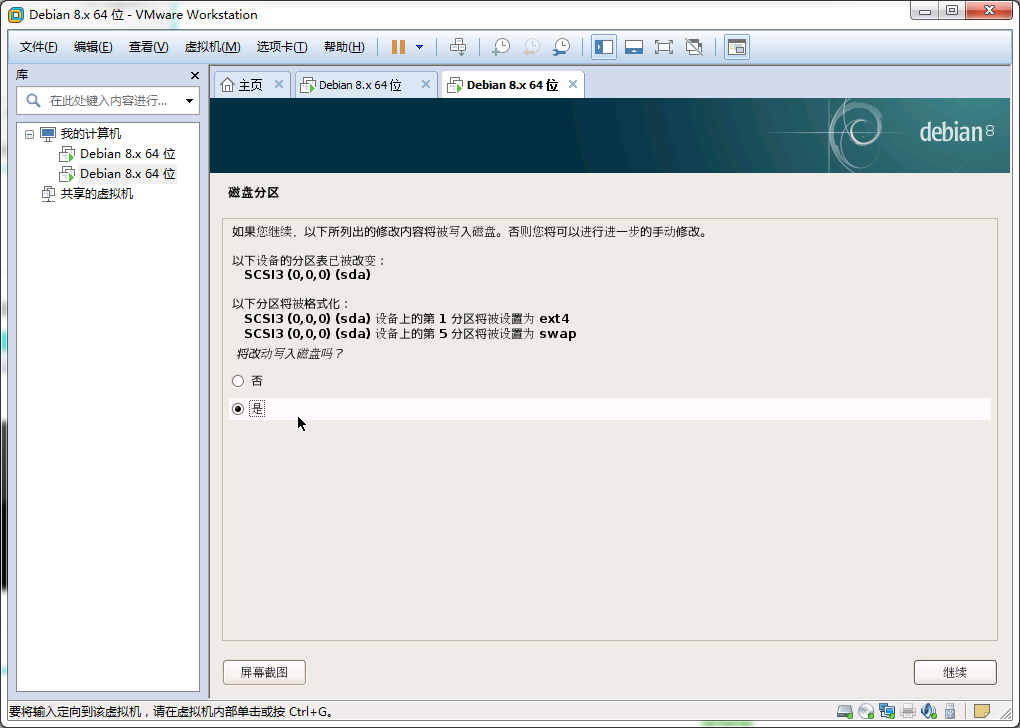Image resolution: width=1020 pixels, height=728 pixels.
Task: Click the 继续 button
Action: [x=955, y=672]
